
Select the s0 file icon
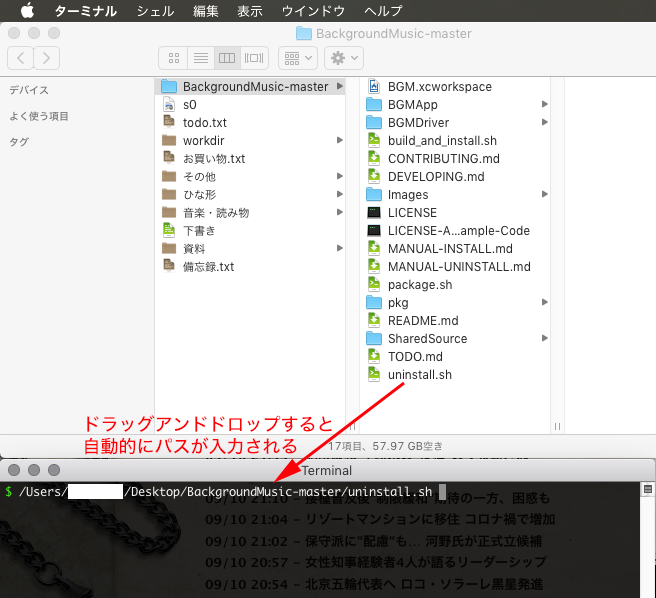pyautogui.click(x=169, y=104)
